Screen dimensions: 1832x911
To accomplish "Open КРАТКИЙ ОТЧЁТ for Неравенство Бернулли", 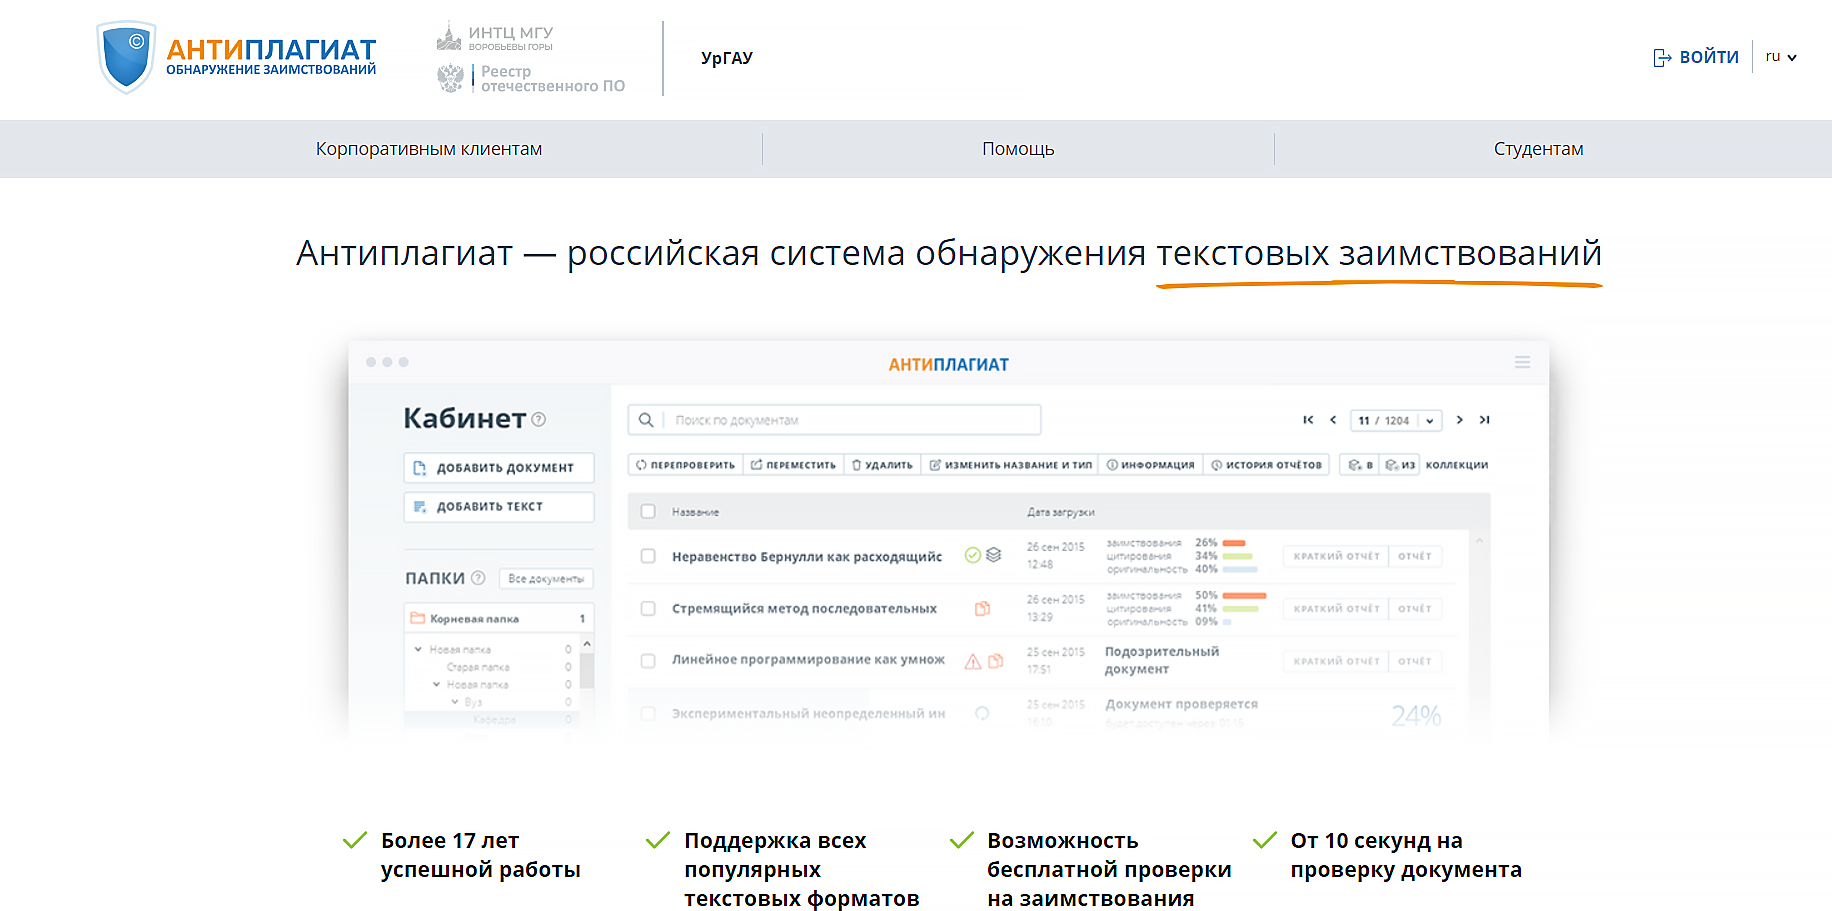I will 1336,556.
